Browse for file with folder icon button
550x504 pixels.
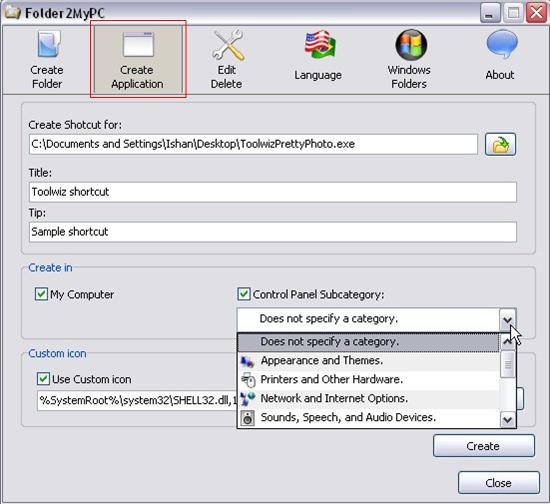click(500, 144)
